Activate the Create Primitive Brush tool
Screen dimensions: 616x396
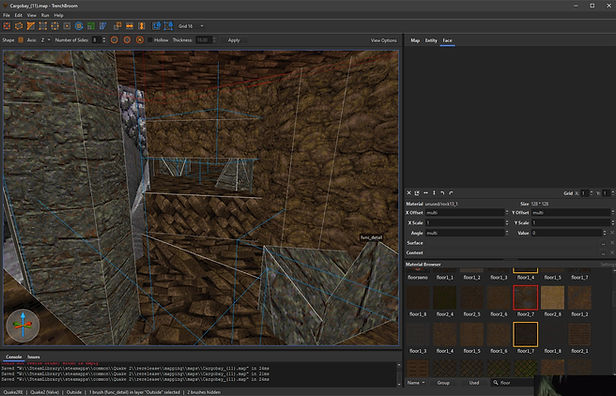19,26
